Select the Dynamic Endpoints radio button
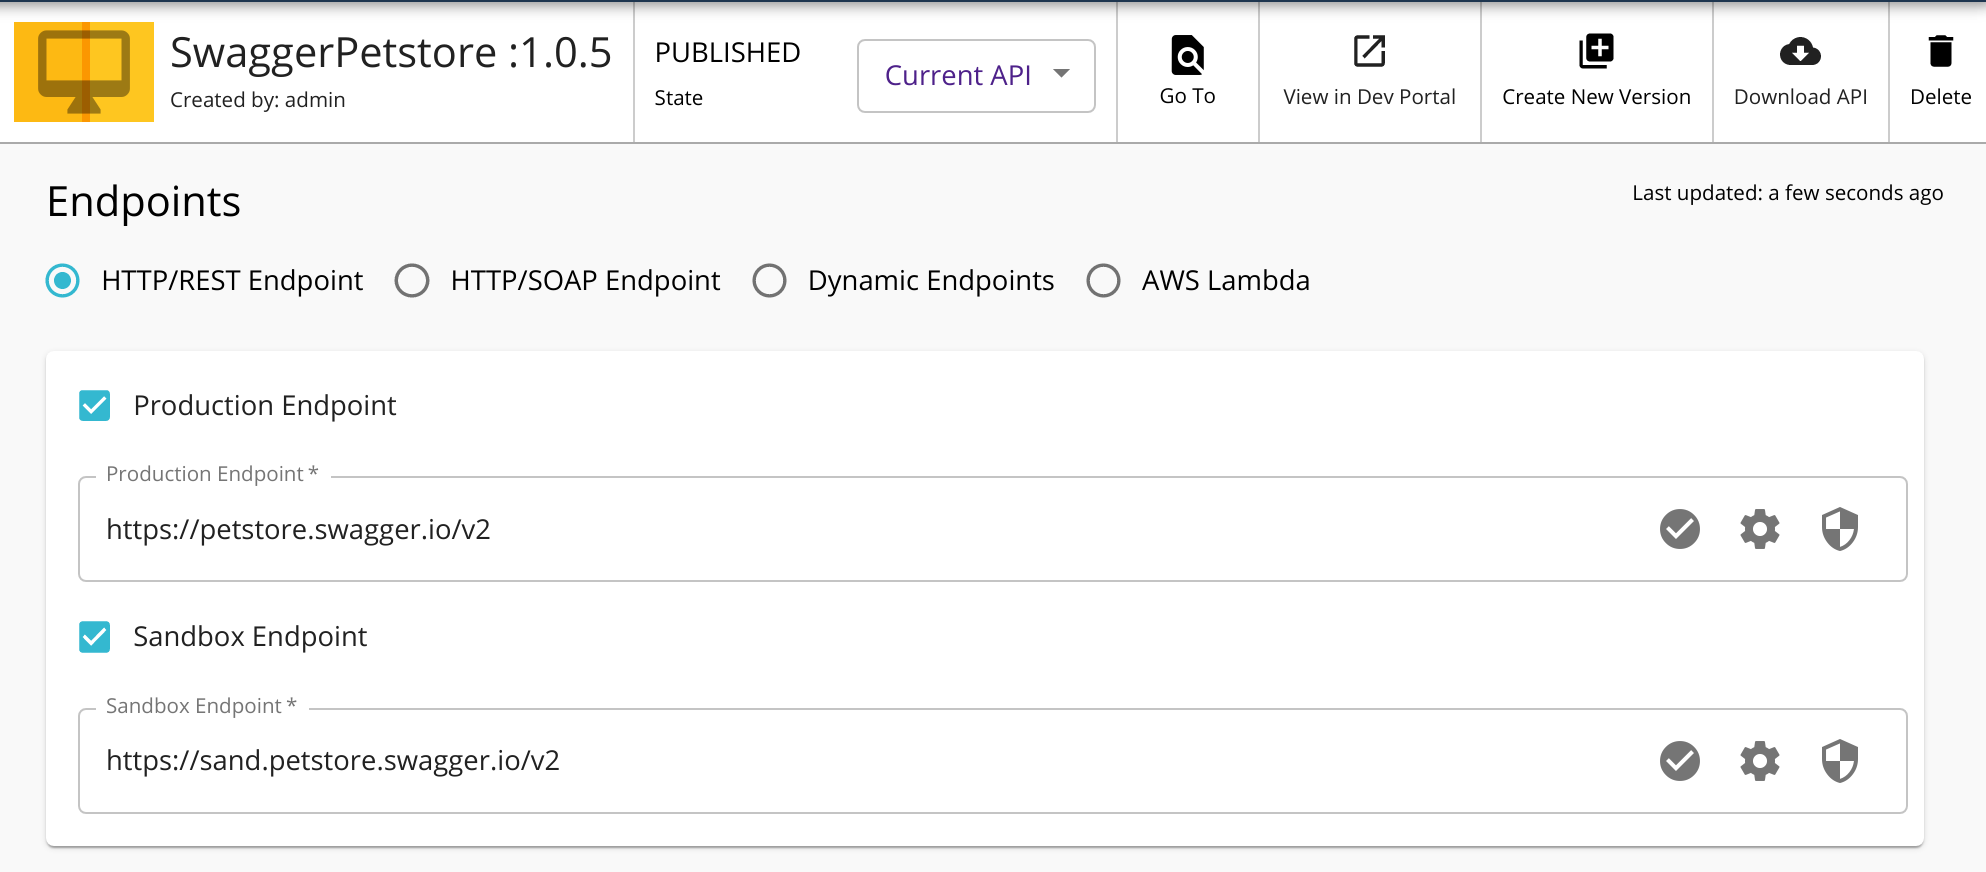This screenshot has width=1986, height=872. pyautogui.click(x=770, y=281)
